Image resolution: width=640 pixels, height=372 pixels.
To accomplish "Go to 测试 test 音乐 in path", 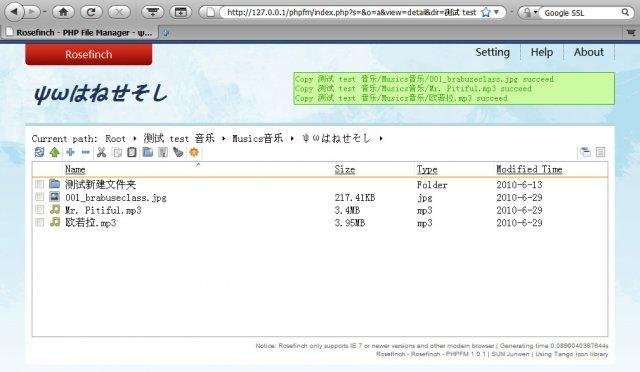I will [x=179, y=138].
